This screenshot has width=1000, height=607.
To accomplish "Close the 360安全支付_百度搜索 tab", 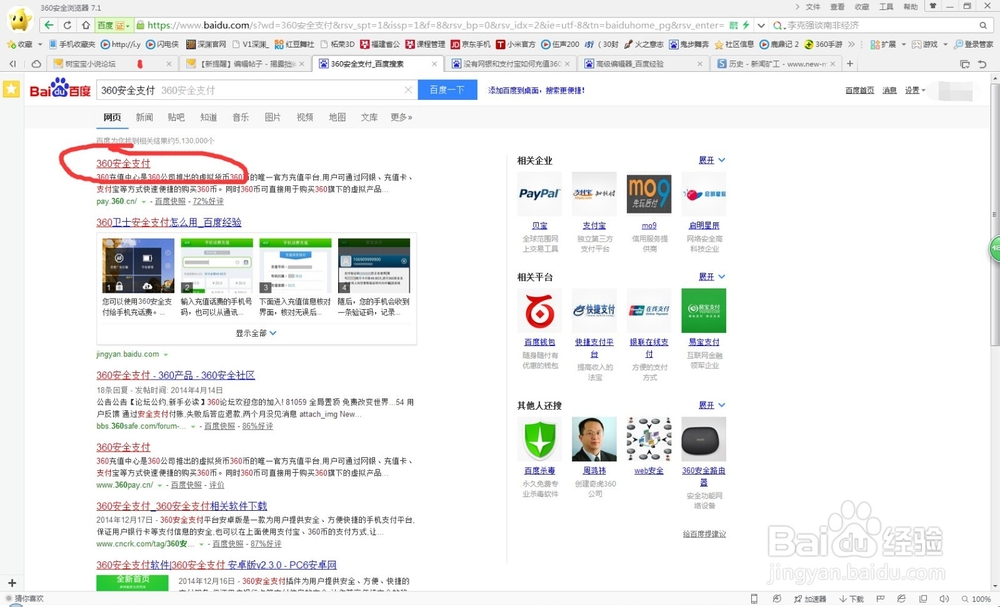I will pos(434,64).
